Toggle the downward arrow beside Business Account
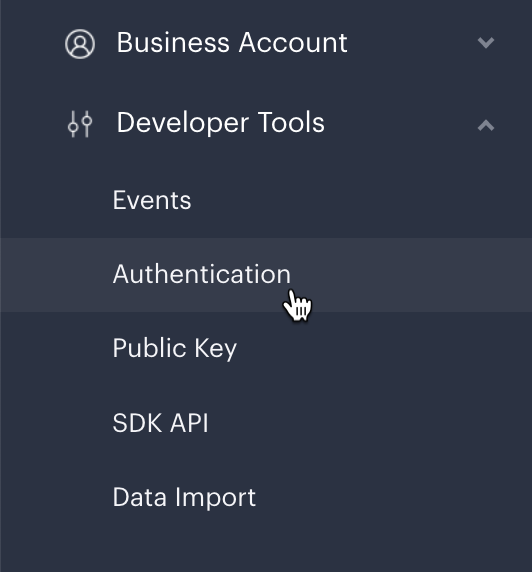This screenshot has height=572, width=532. point(486,43)
